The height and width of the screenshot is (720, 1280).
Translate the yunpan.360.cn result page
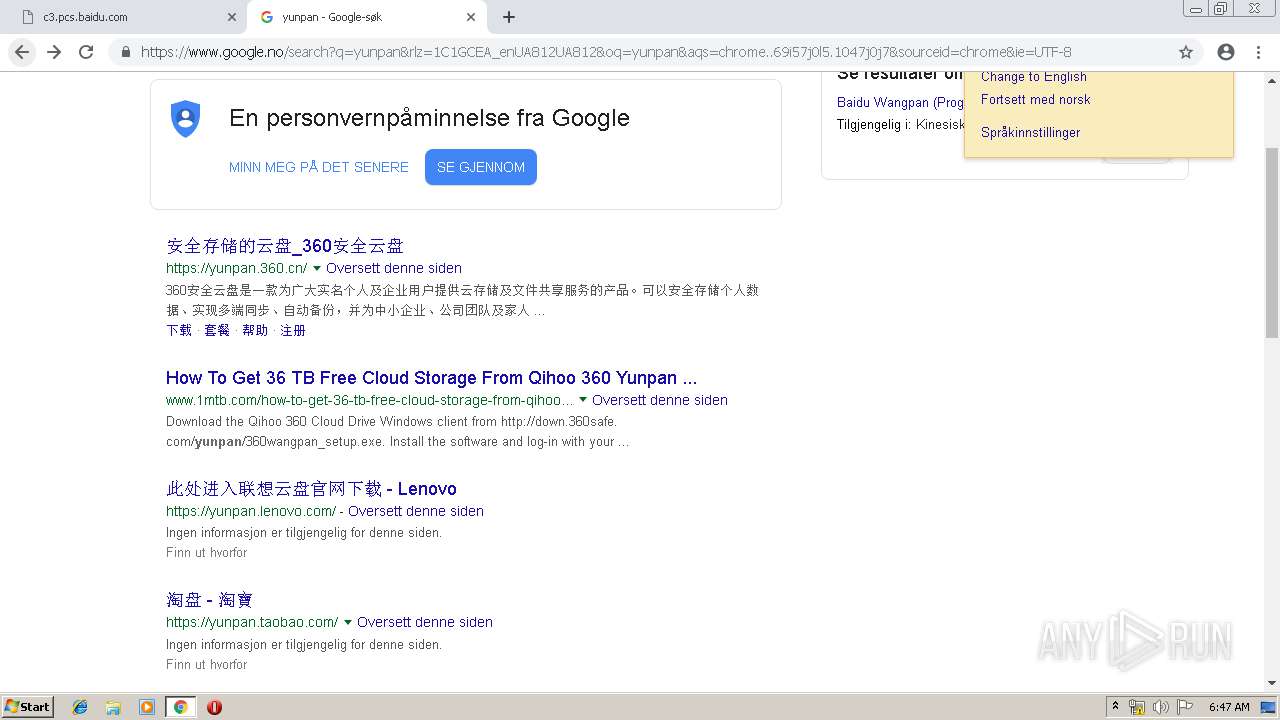pyautogui.click(x=394, y=268)
